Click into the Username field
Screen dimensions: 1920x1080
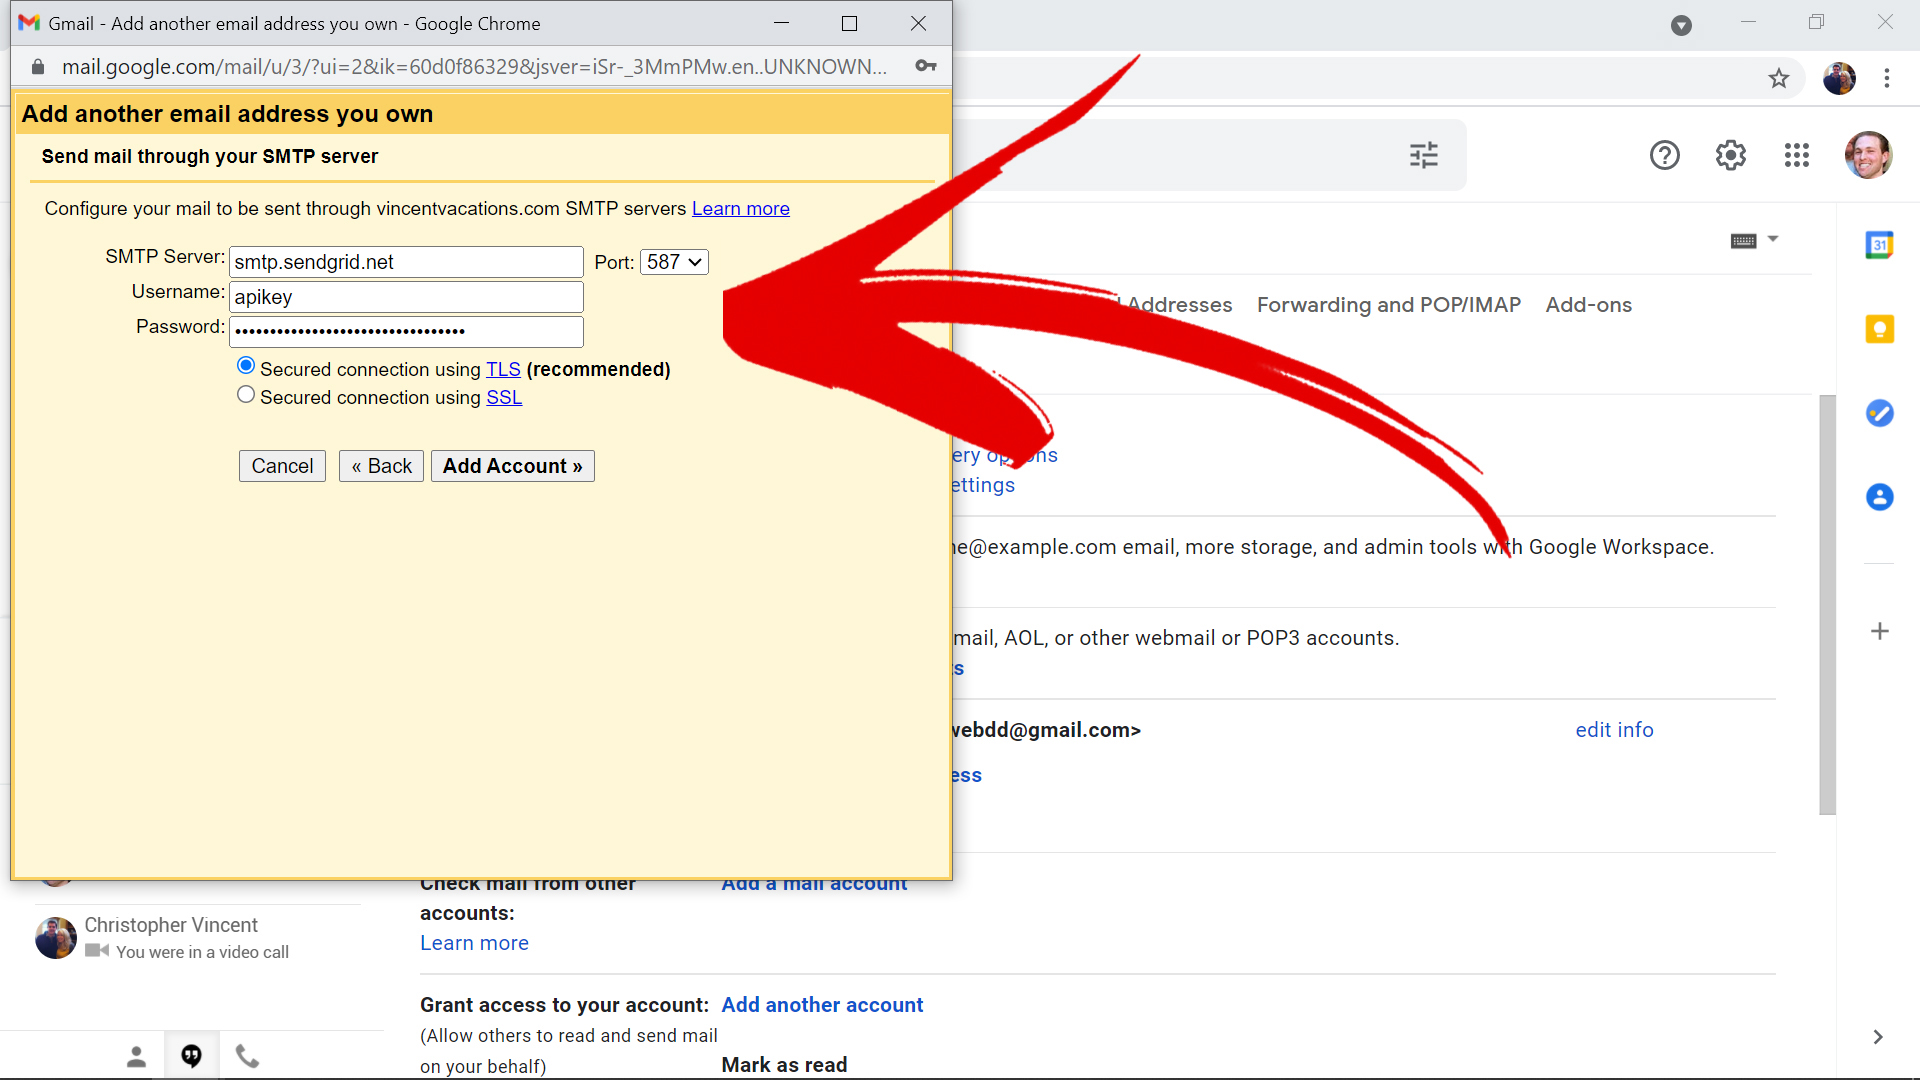point(406,297)
